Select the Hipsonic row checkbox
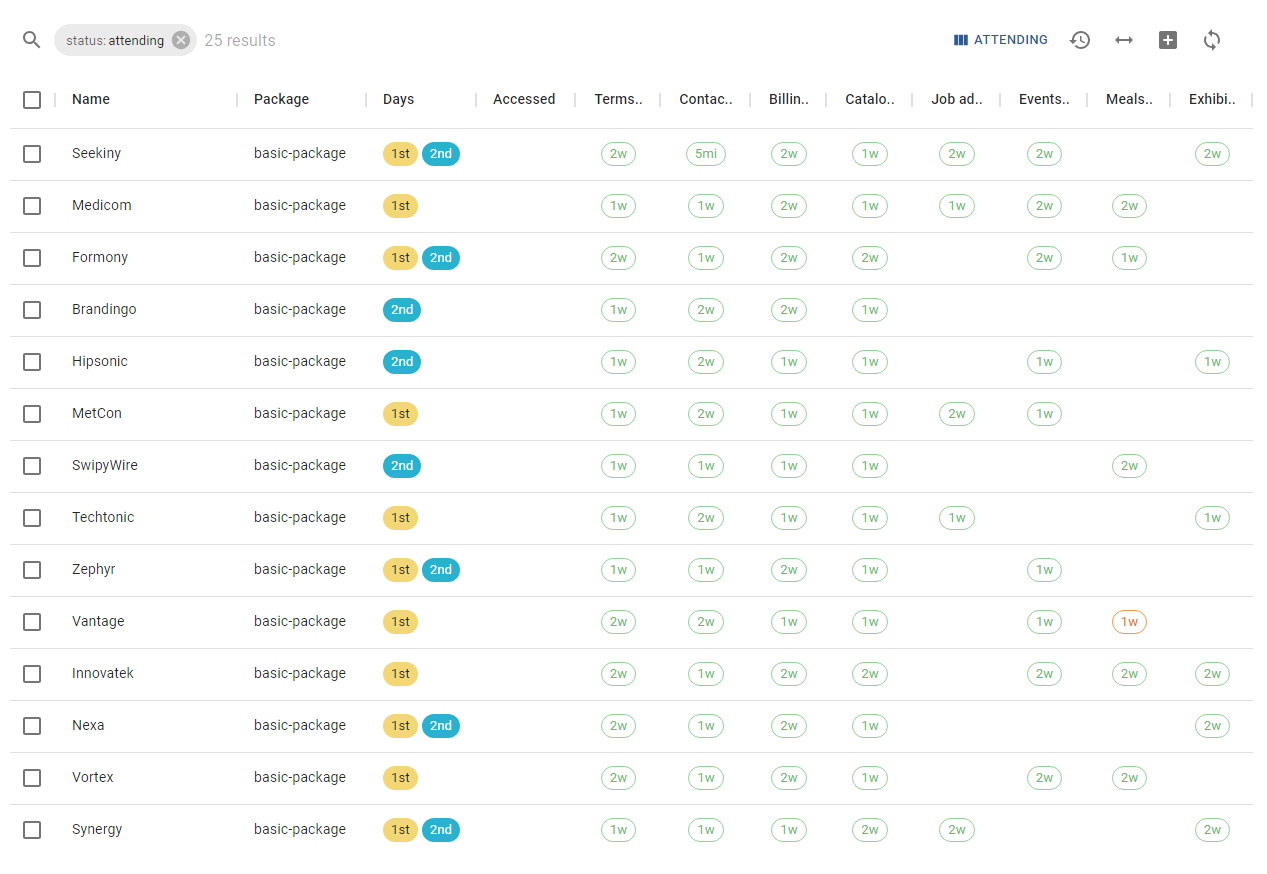The image size is (1267, 874). point(32,362)
